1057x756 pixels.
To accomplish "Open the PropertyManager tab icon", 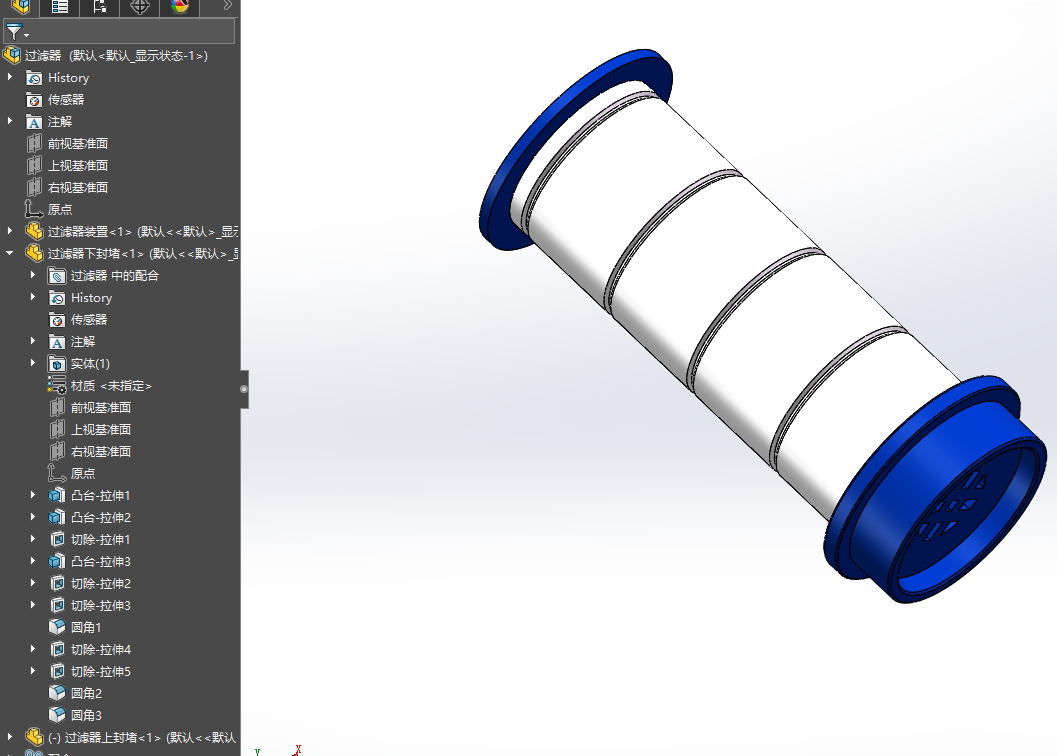I will pyautogui.click(x=60, y=7).
